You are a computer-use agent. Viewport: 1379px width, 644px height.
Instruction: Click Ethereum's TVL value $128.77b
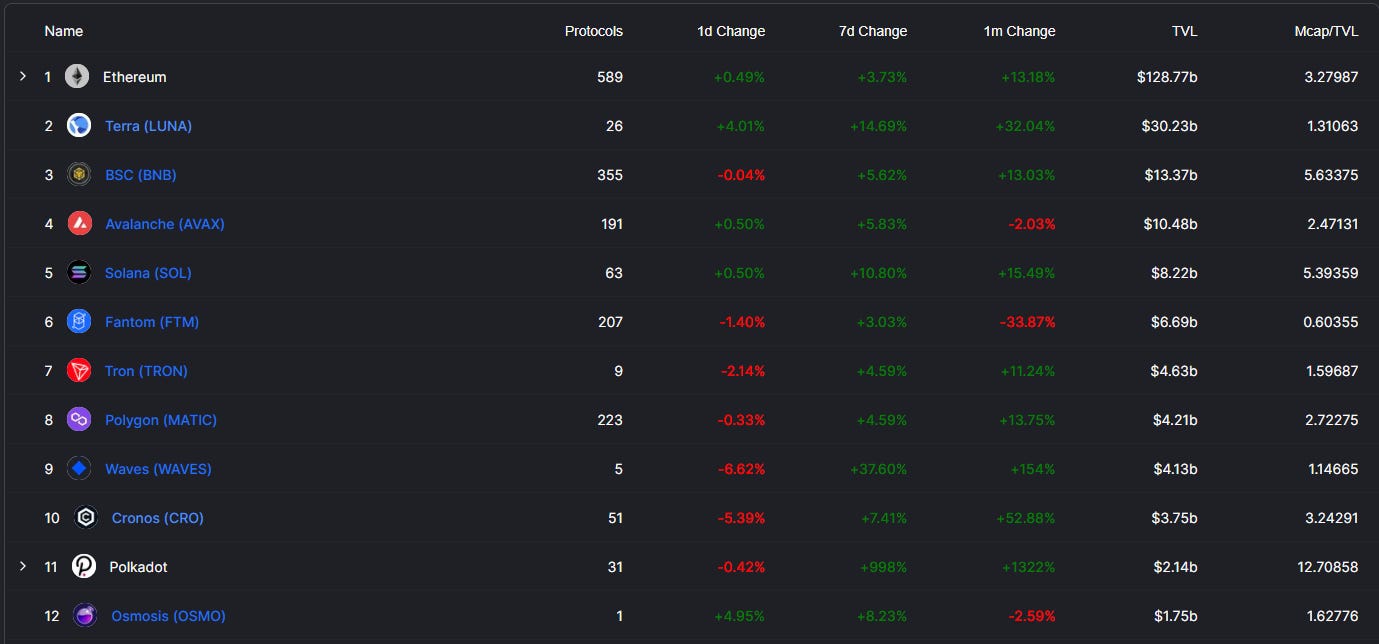coord(1167,77)
